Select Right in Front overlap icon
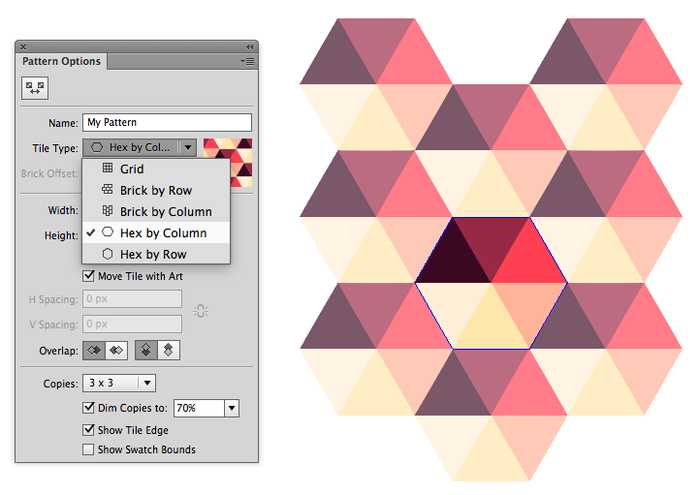The height and width of the screenshot is (495, 700). coord(116,351)
